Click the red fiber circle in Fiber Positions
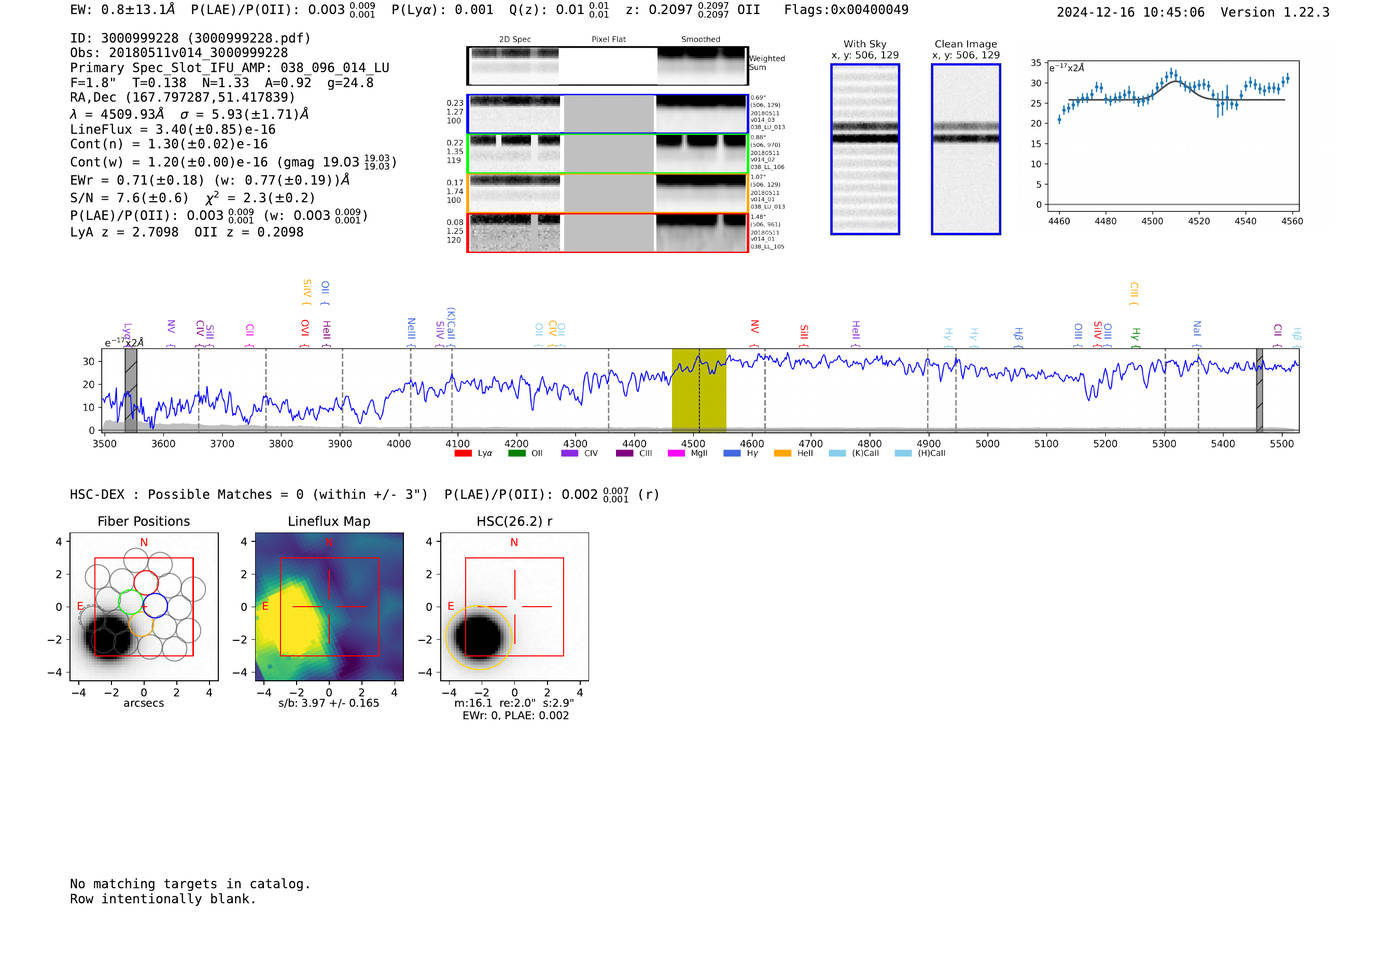Screen dimensions: 1400x953 (146, 582)
